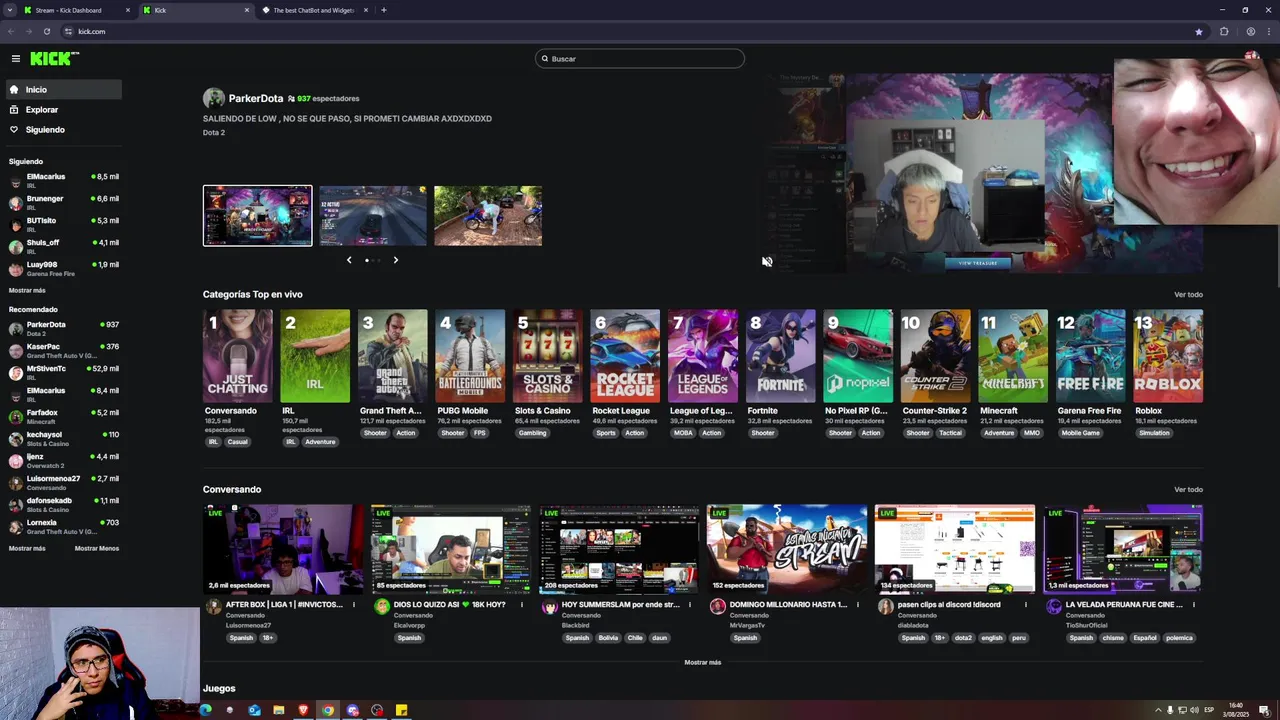Click Ver todo for Conversando section
Screen dimensions: 1280x720
coord(1188,490)
